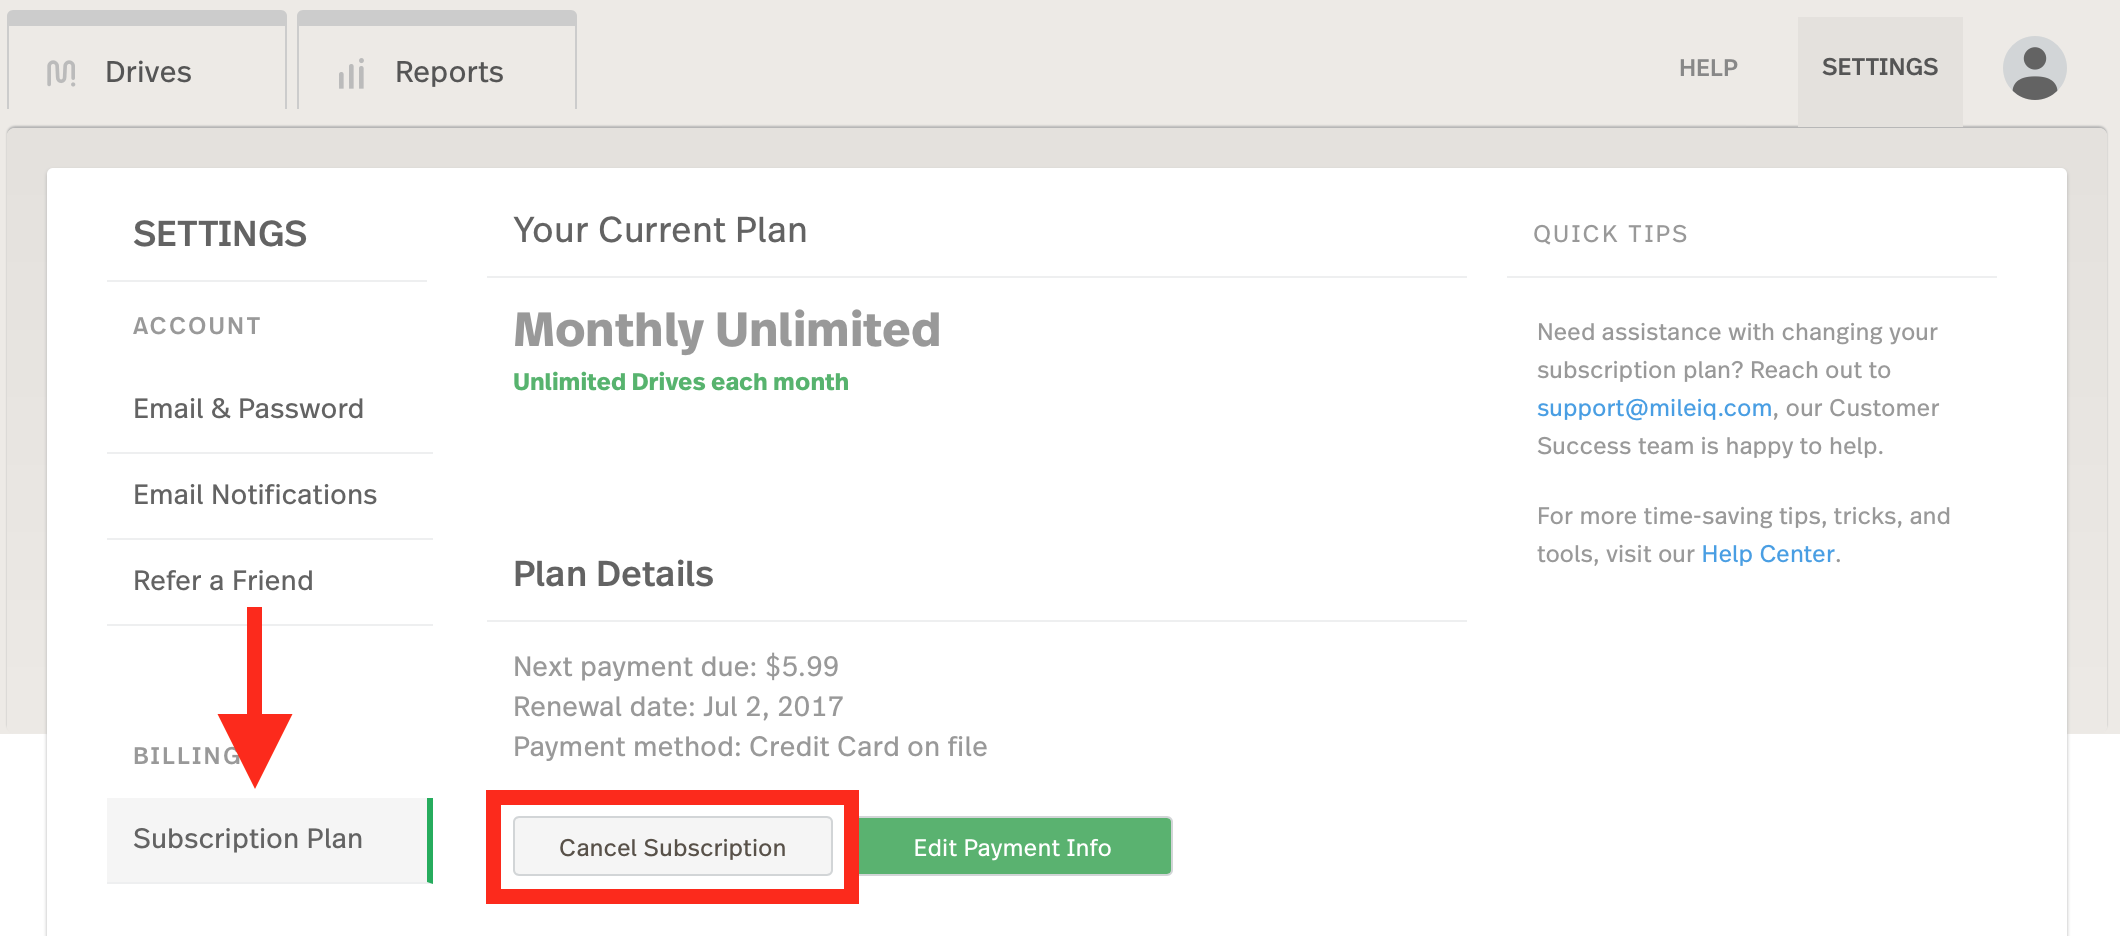Open the SETTINGS menu

pyautogui.click(x=1879, y=66)
